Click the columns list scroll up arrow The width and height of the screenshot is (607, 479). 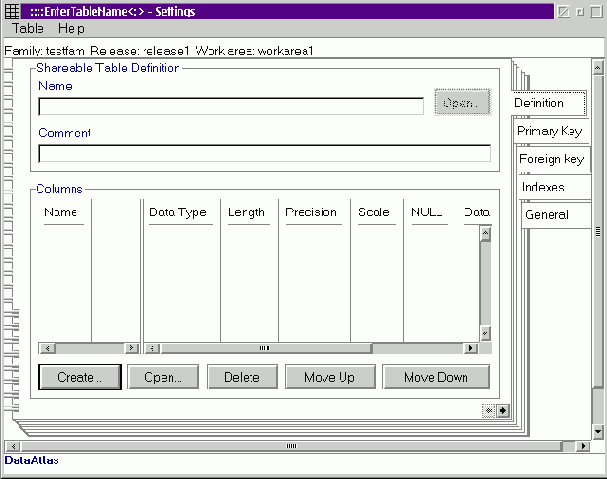485,234
